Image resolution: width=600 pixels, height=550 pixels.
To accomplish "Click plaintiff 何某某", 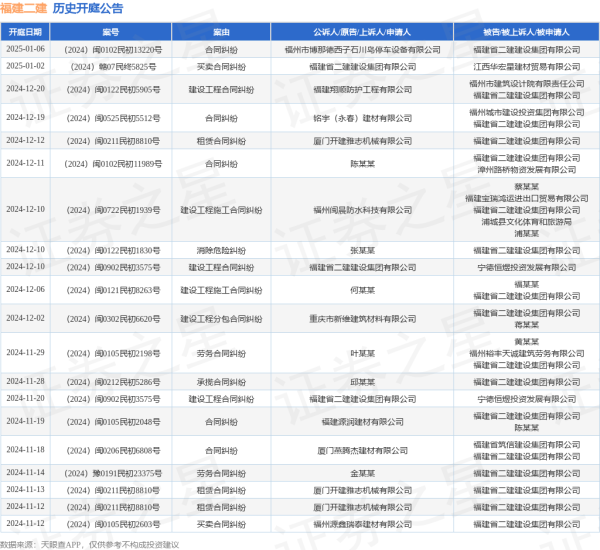I will [362, 291].
